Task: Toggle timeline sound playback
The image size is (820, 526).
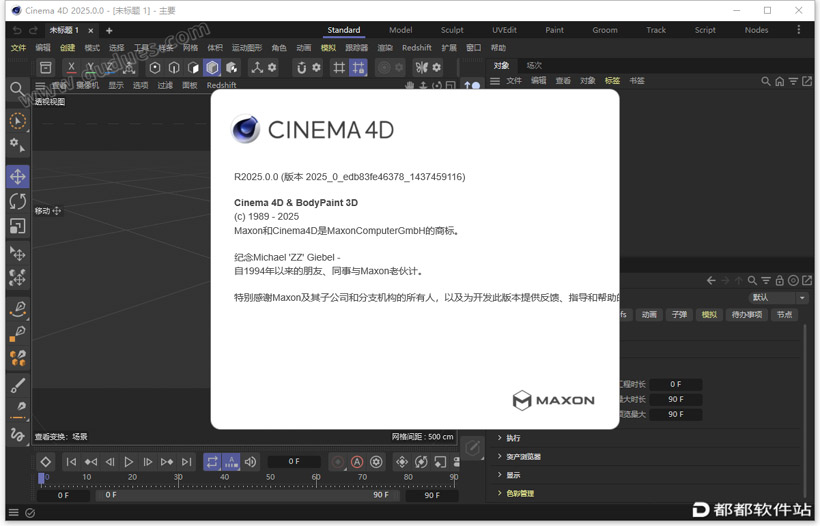Action: click(x=250, y=462)
